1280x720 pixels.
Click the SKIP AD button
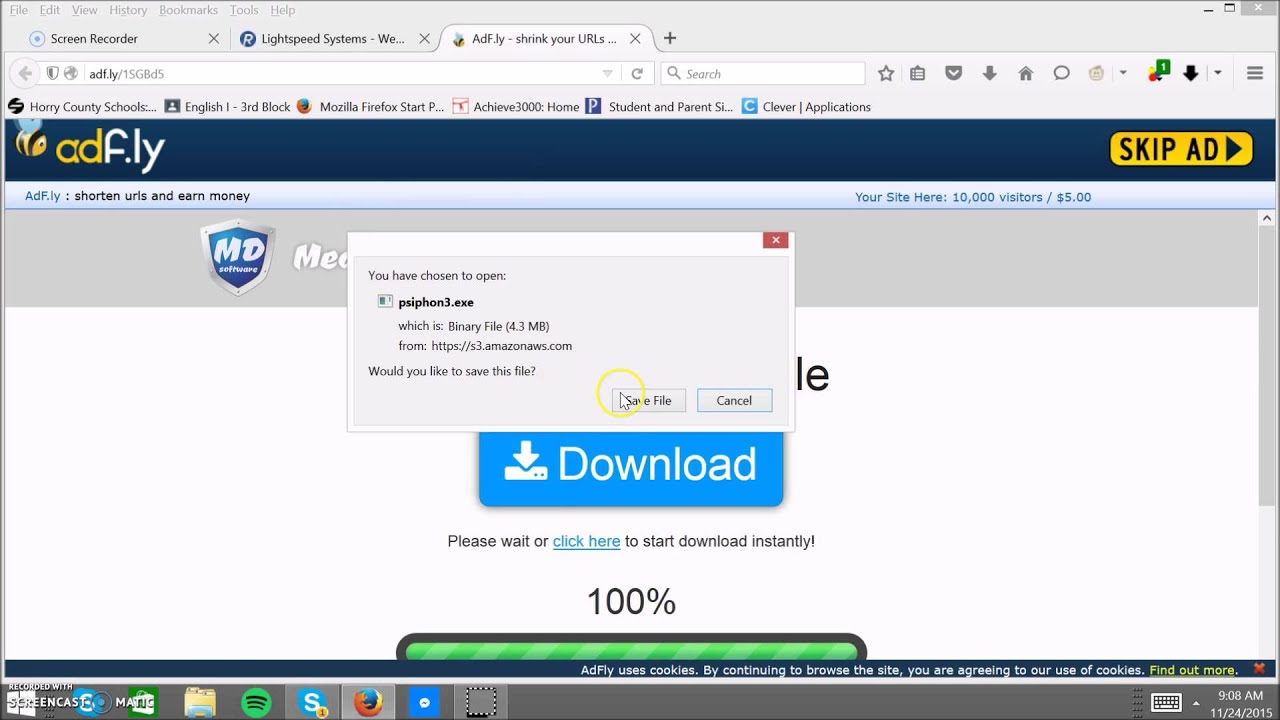[x=1181, y=149]
